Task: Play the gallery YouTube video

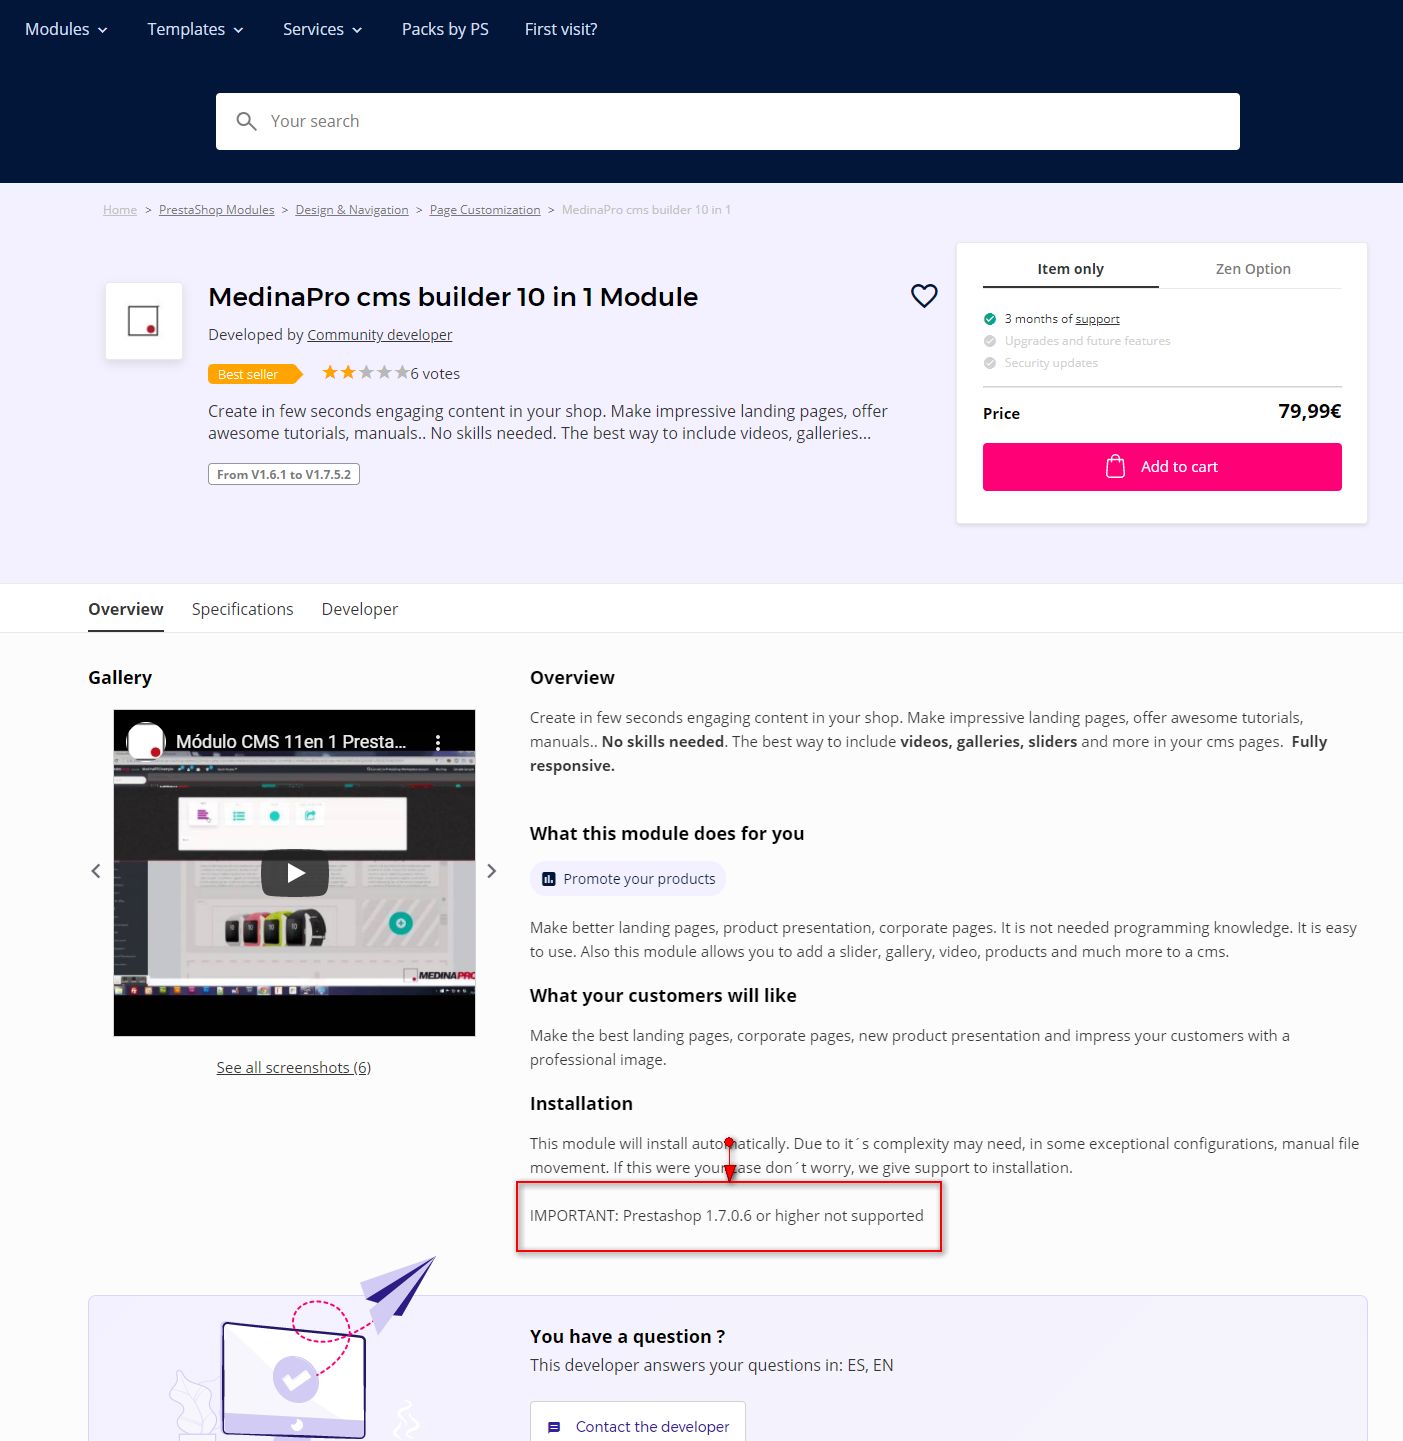Action: coord(295,873)
